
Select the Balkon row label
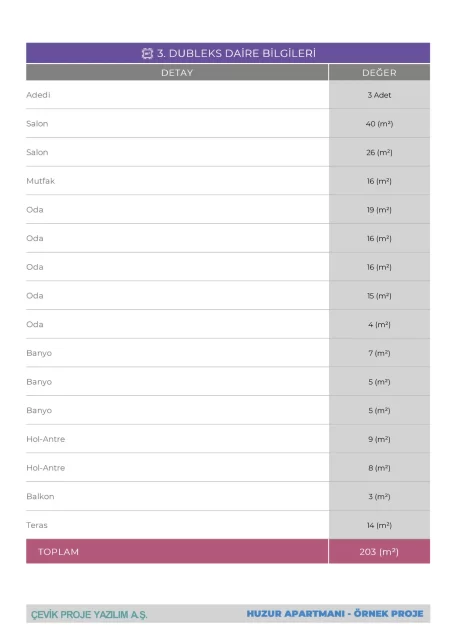tap(40, 496)
